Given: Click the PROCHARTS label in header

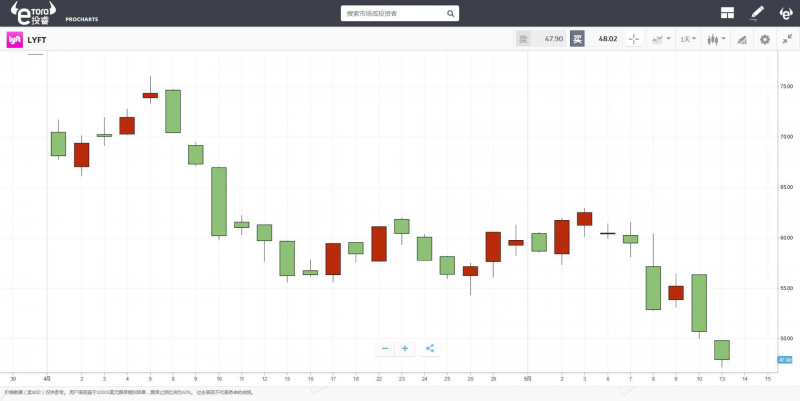Looking at the screenshot, I should coord(81,19).
